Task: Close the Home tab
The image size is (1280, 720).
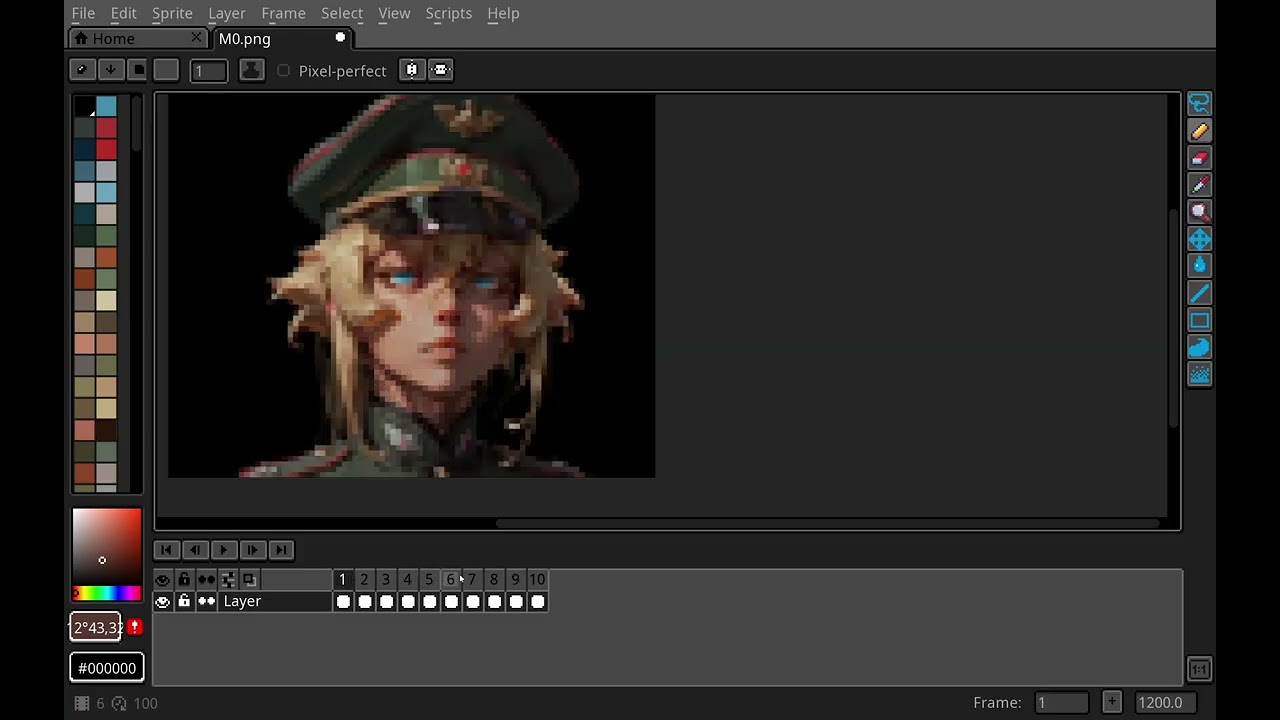Action: [197, 38]
